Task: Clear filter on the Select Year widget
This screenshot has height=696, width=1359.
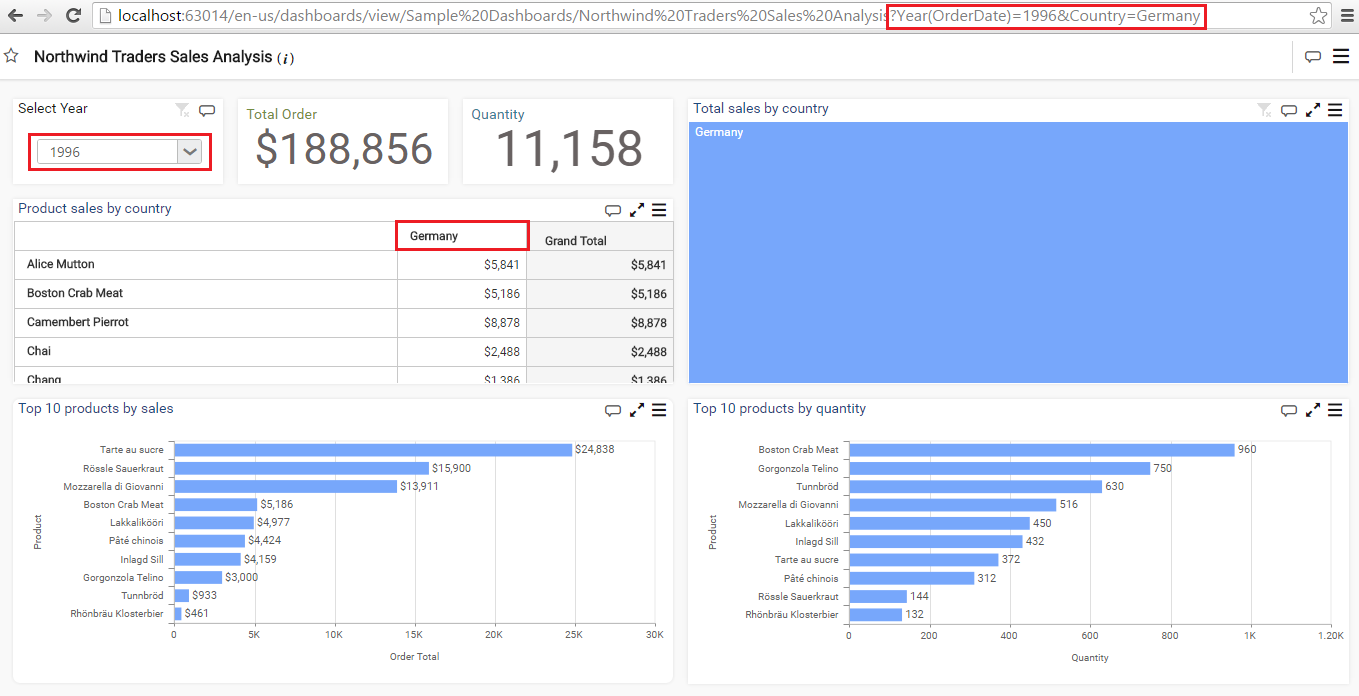Action: (x=182, y=110)
